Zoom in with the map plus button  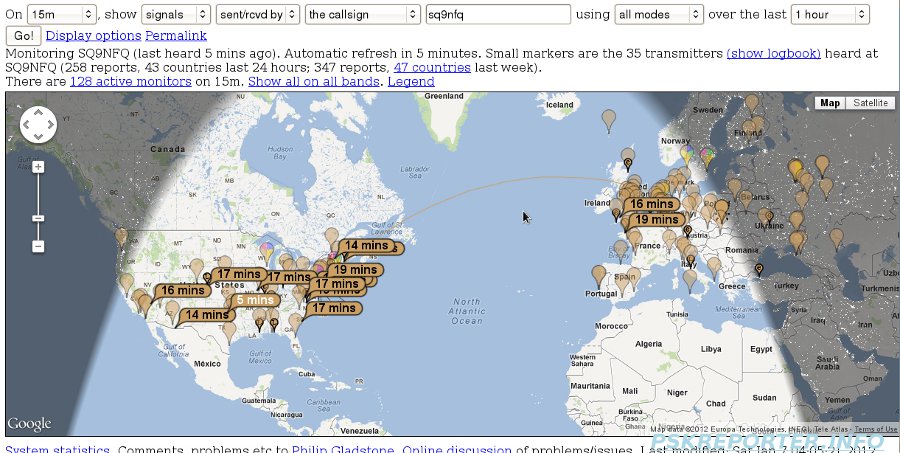pyautogui.click(x=38, y=167)
